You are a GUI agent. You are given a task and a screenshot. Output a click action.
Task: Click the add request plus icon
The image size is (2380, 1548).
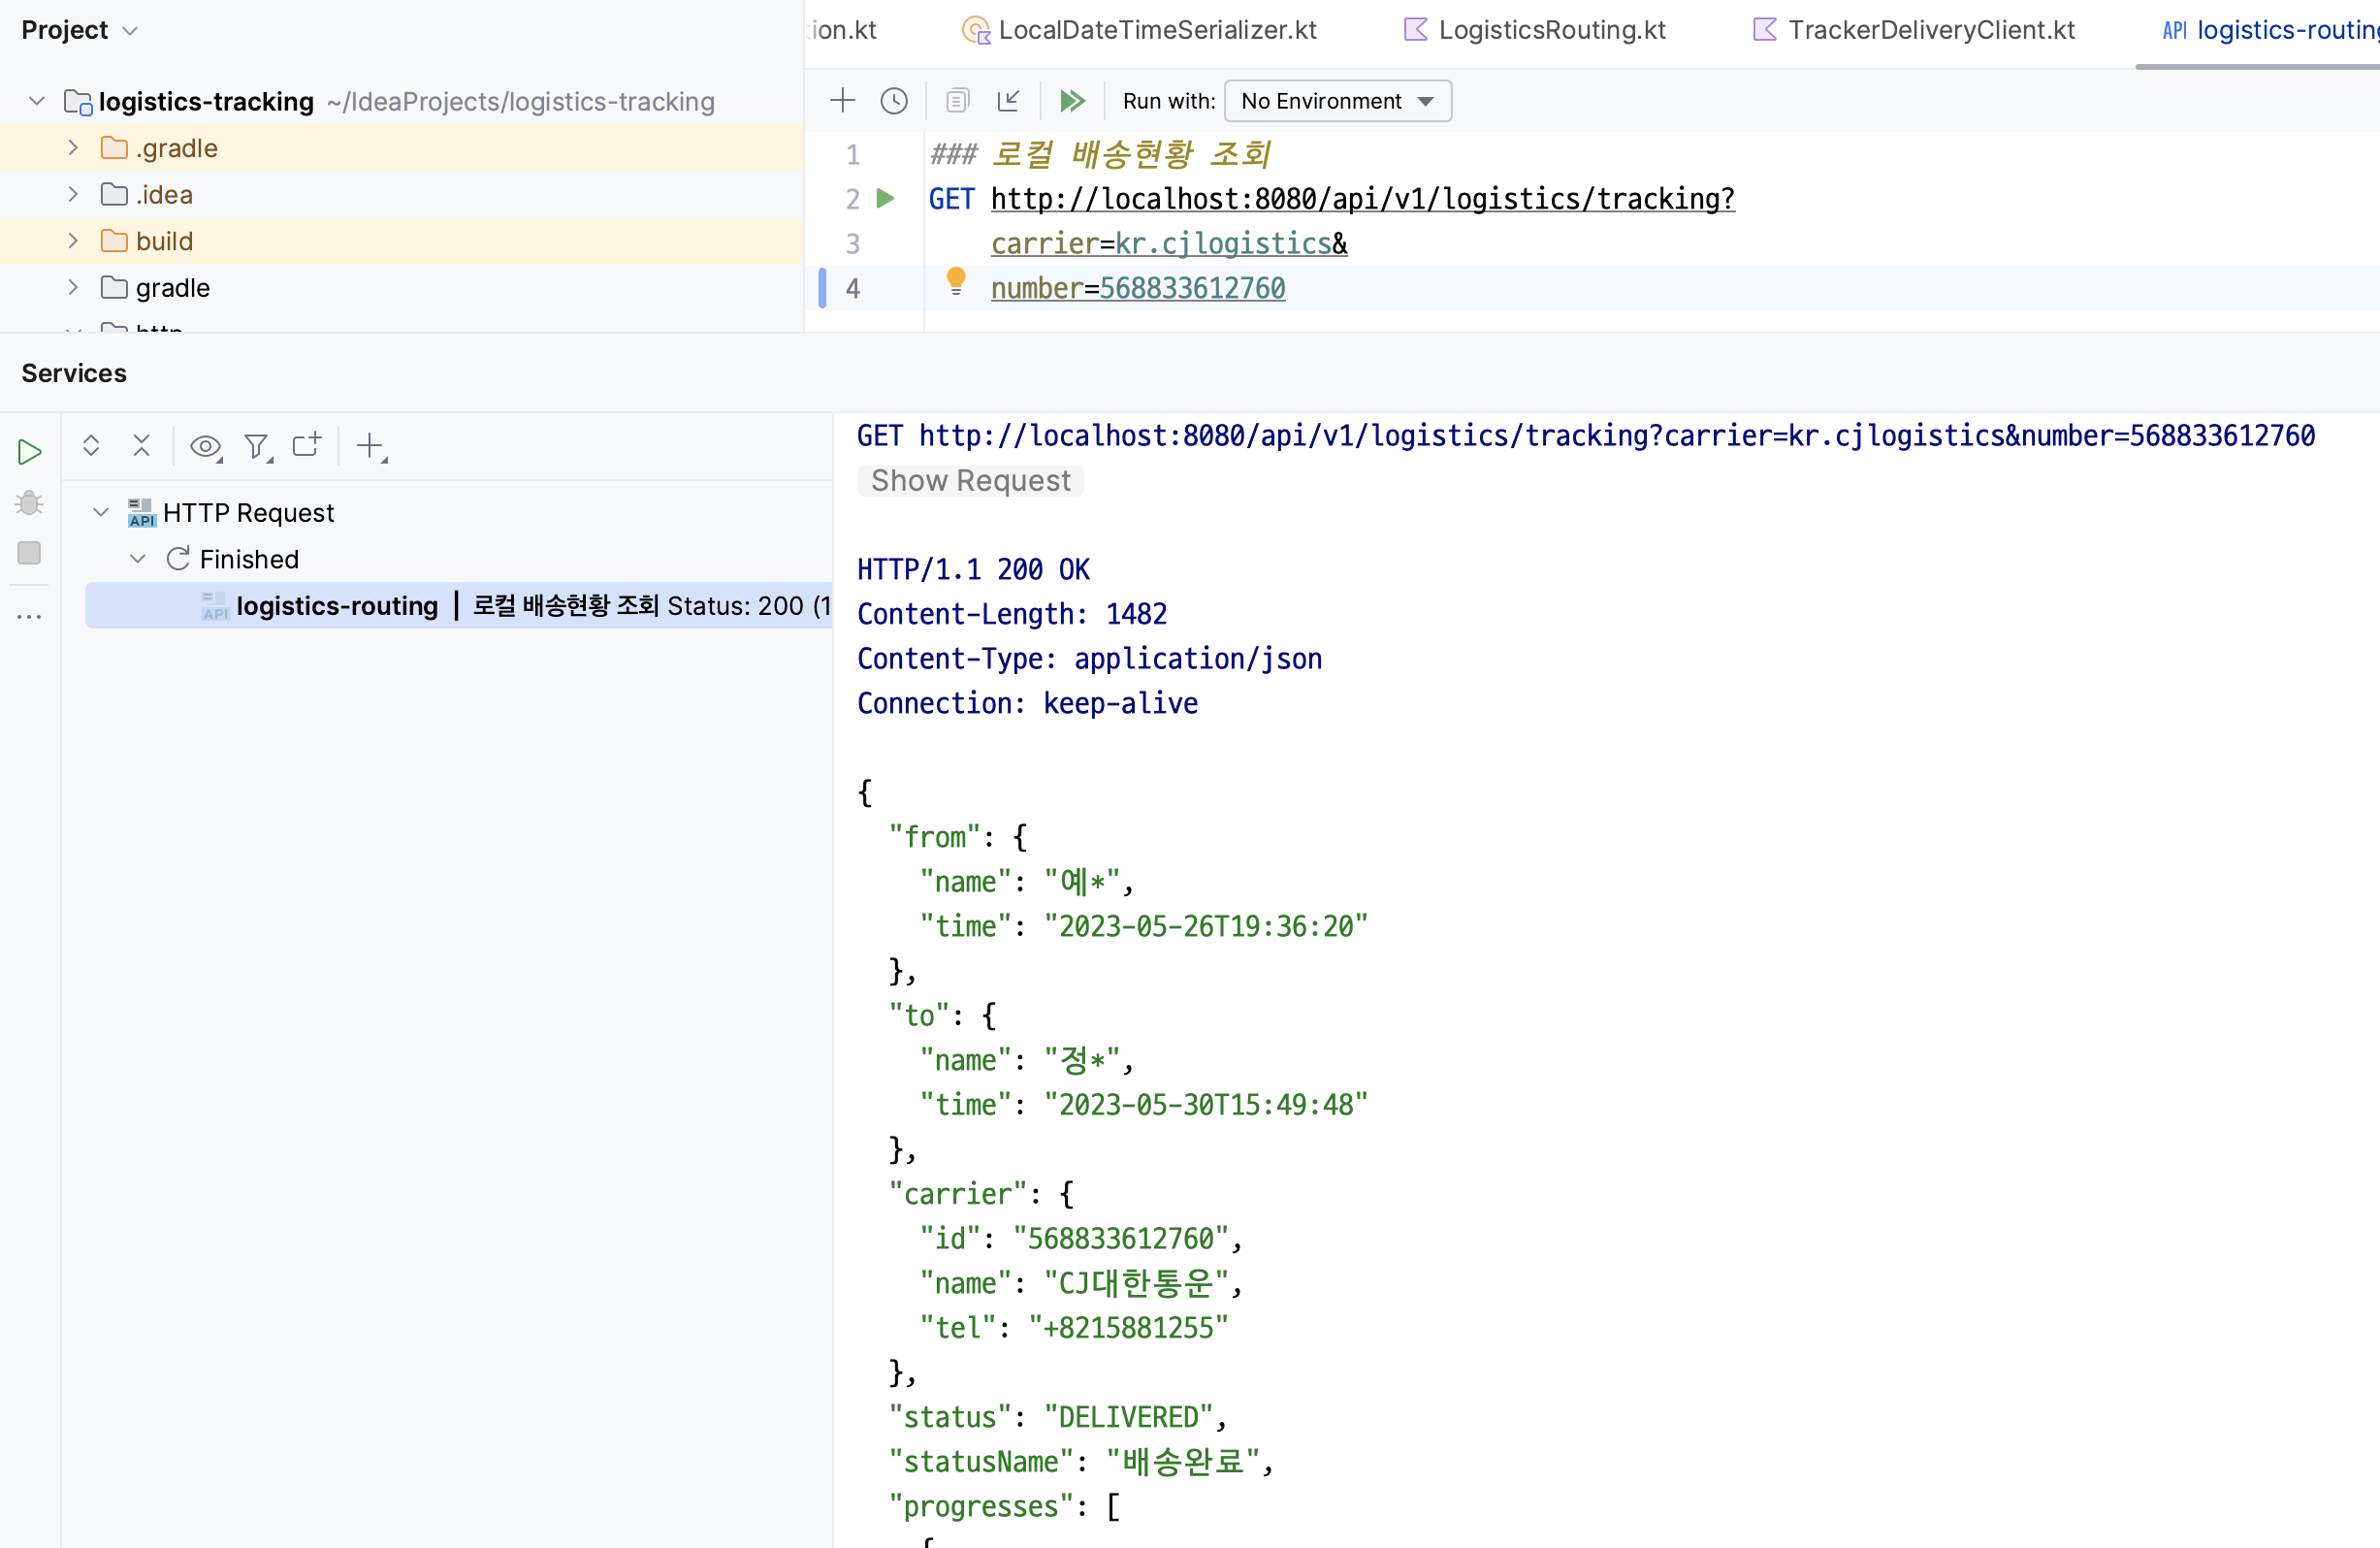coord(842,101)
